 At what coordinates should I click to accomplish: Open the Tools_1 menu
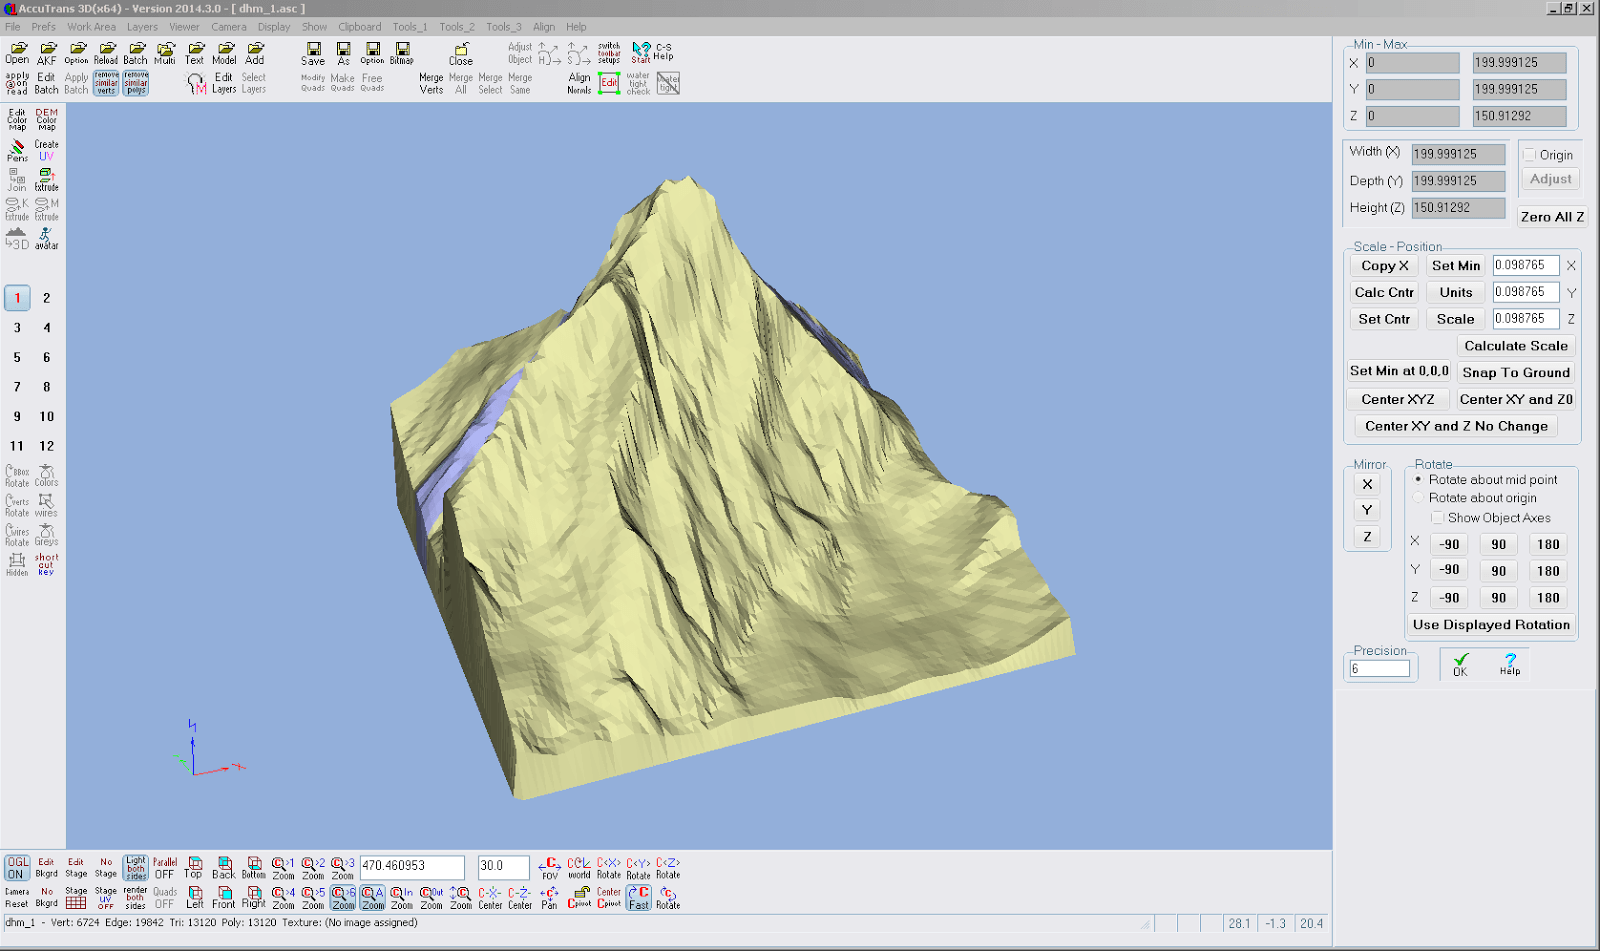409,27
